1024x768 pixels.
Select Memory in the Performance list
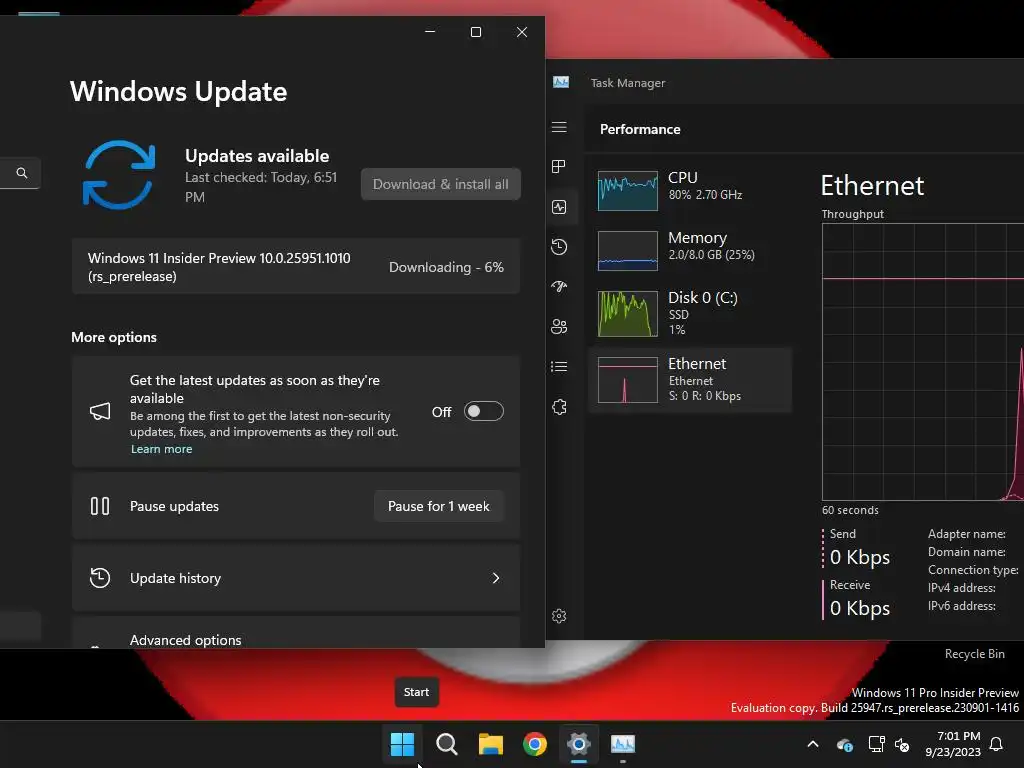(690, 251)
